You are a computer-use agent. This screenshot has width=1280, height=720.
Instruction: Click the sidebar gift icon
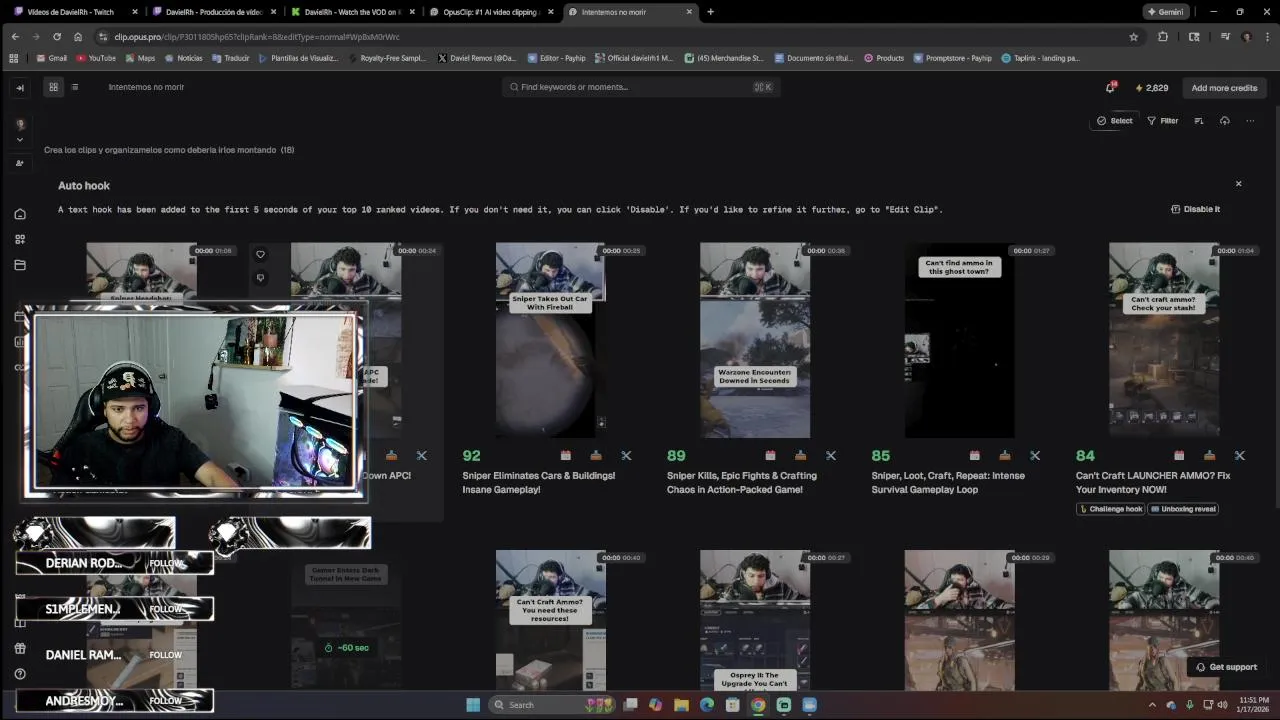pyautogui.click(x=20, y=648)
